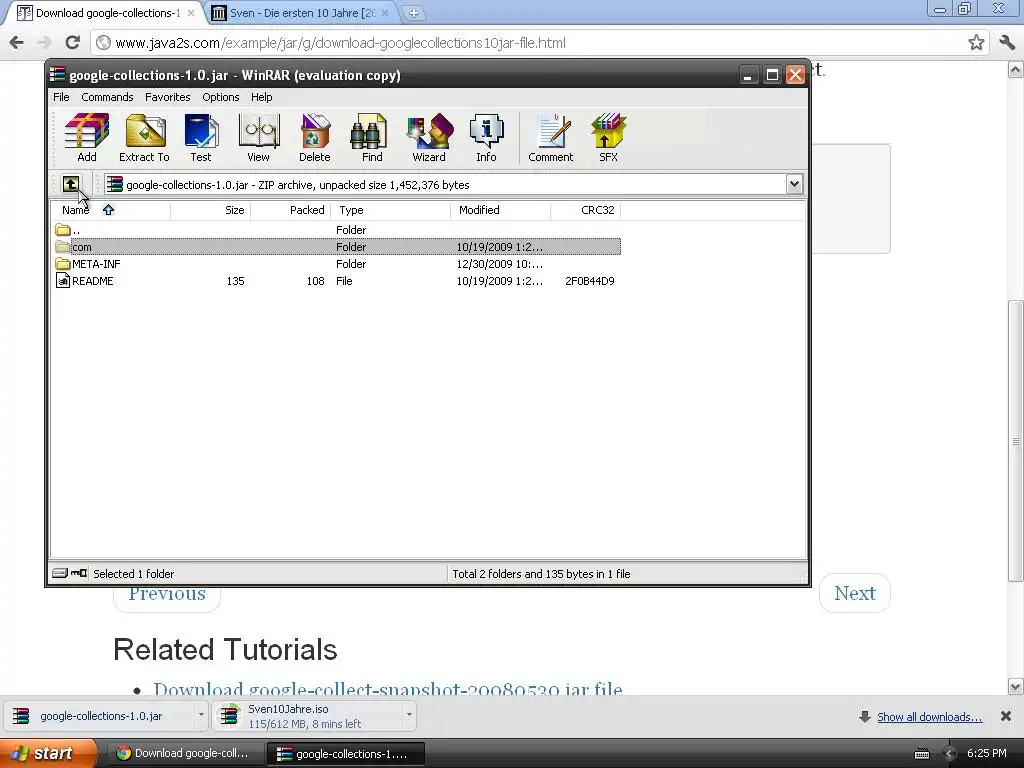Screen dimensions: 1024x768
Task: Click the browser page scrollbar up arrow
Action: click(x=1015, y=69)
